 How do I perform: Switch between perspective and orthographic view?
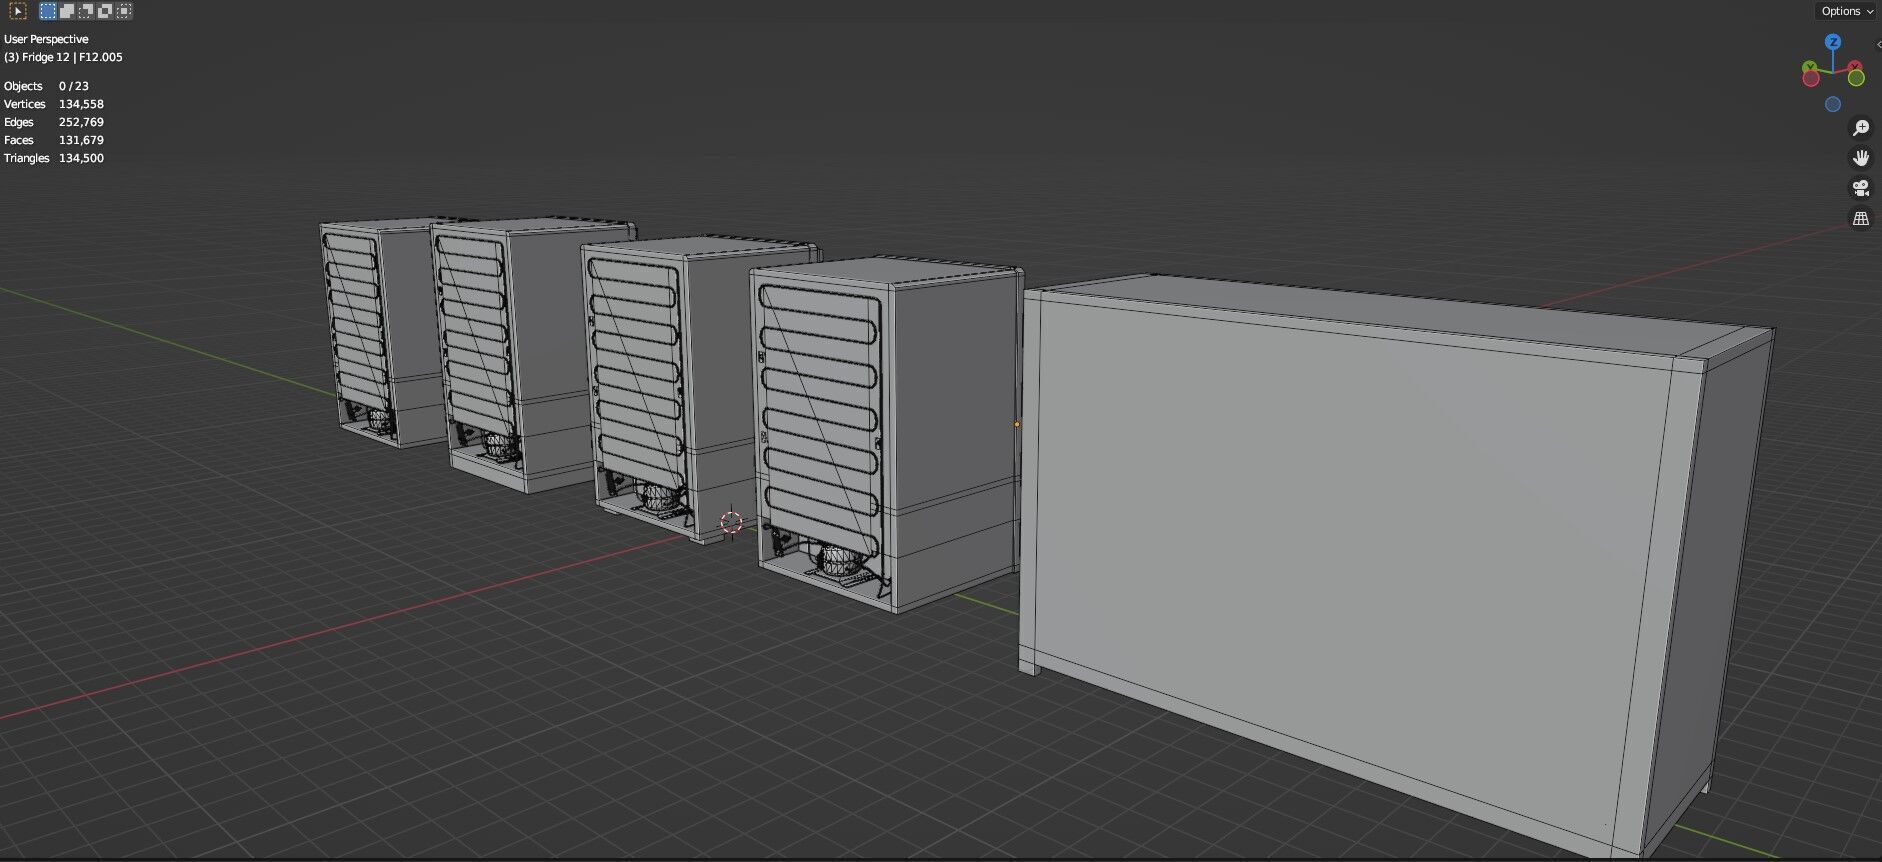[x=1860, y=218]
